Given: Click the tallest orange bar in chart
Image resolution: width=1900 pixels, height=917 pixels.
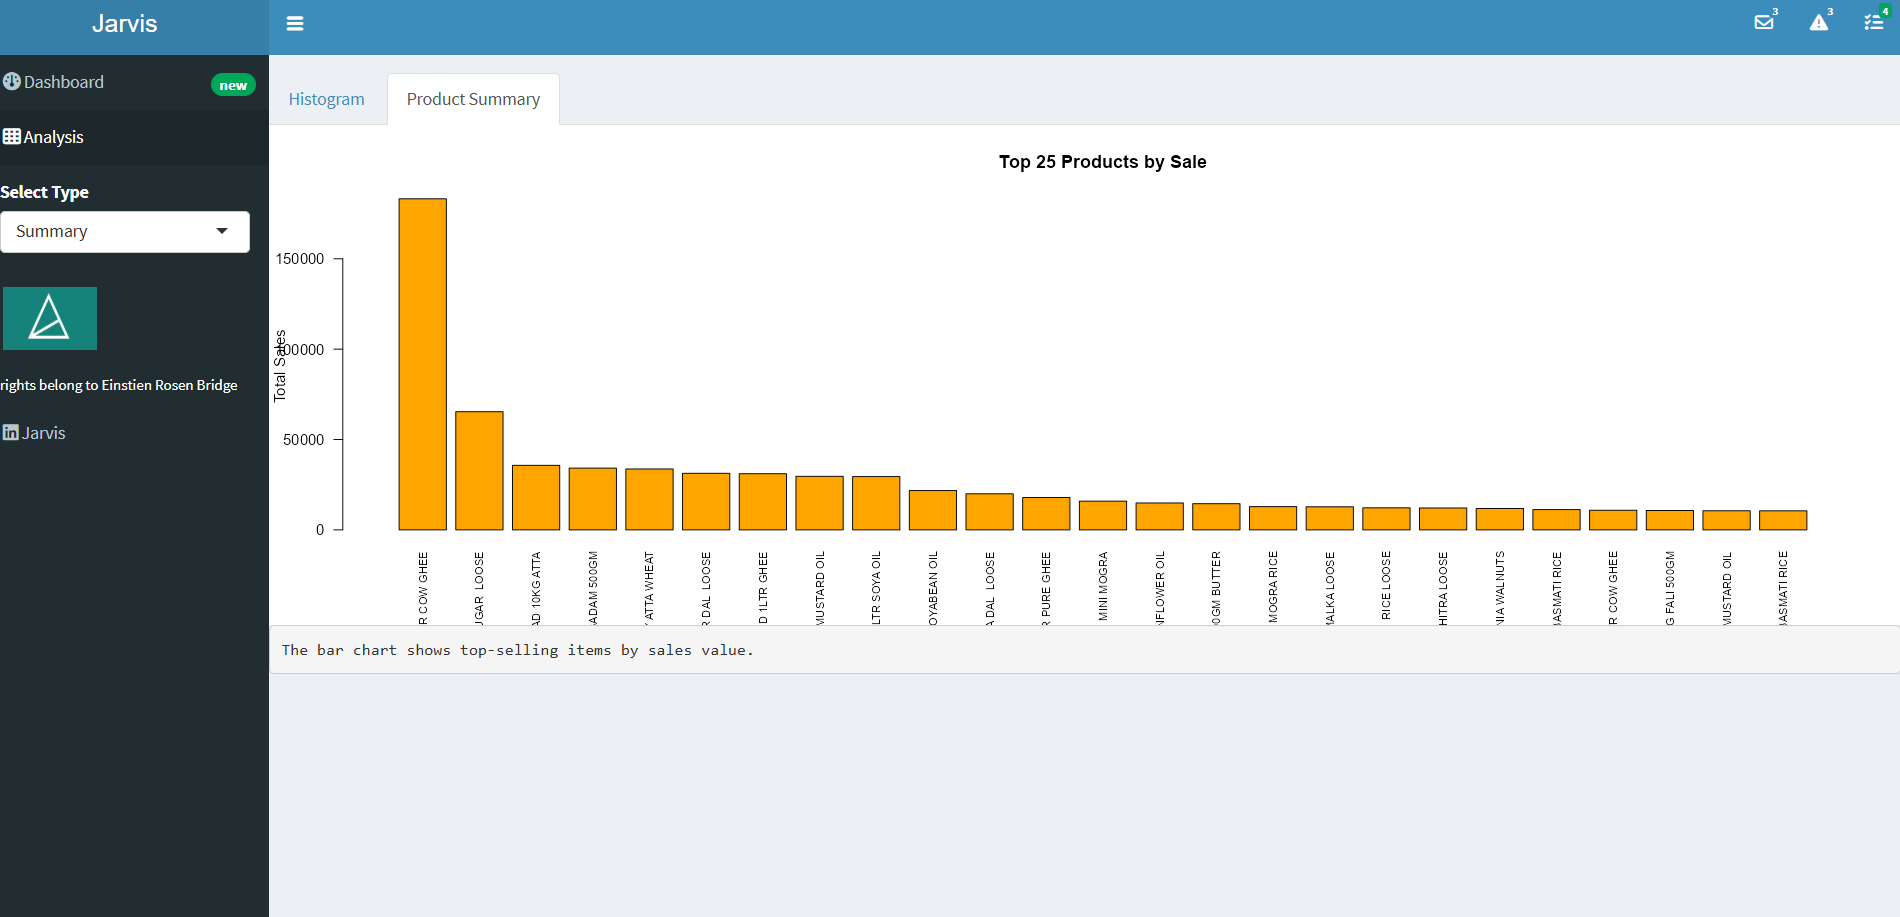Looking at the screenshot, I should click(423, 364).
